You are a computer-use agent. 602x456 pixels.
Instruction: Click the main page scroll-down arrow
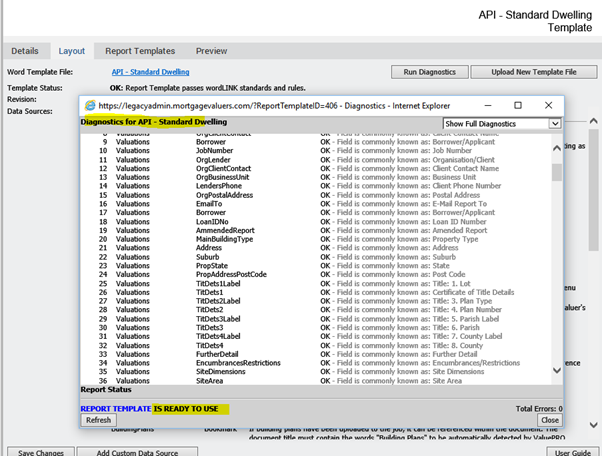point(594,425)
